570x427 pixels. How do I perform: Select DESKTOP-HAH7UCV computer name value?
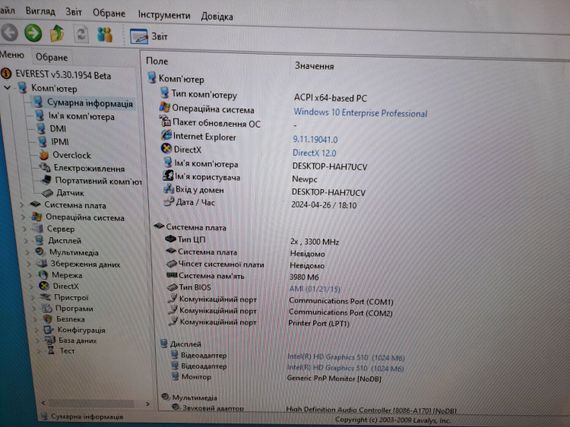[x=330, y=167]
